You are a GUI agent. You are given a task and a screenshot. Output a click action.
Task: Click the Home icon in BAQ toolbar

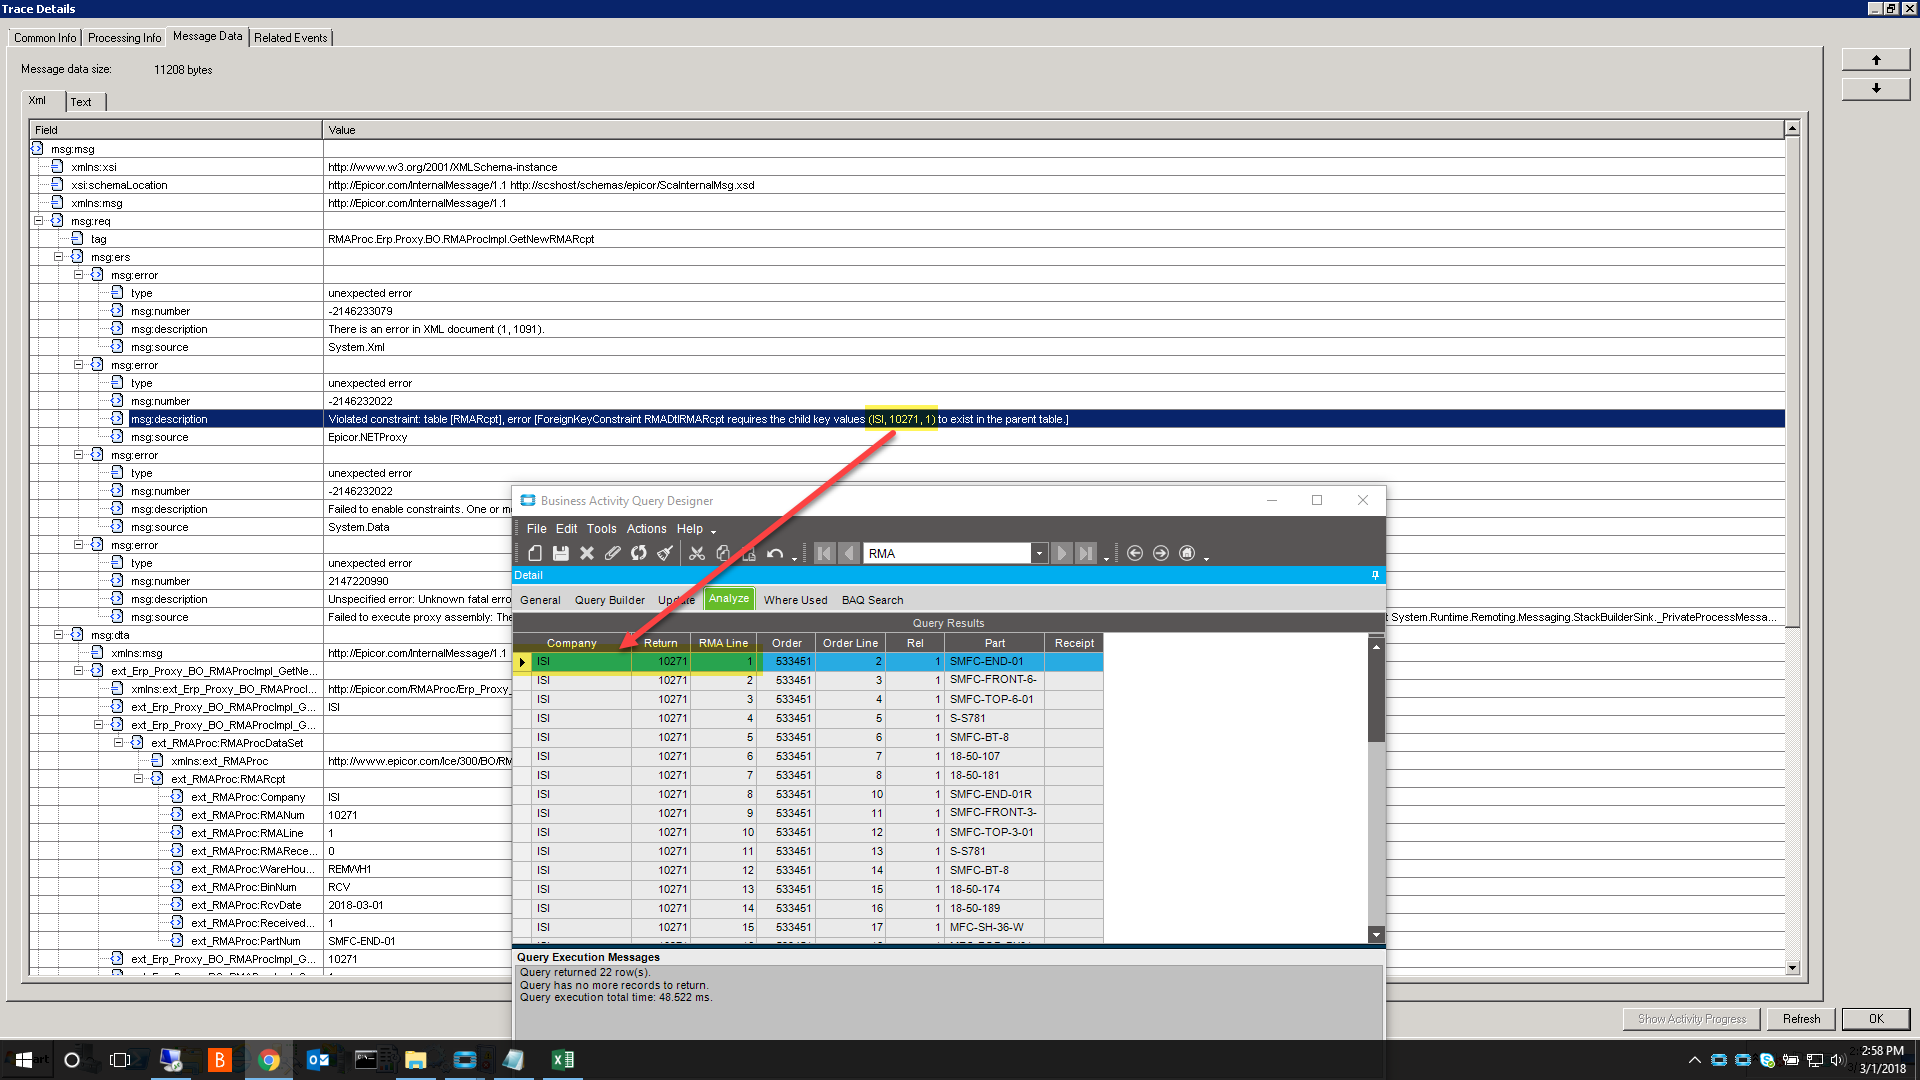[1187, 553]
